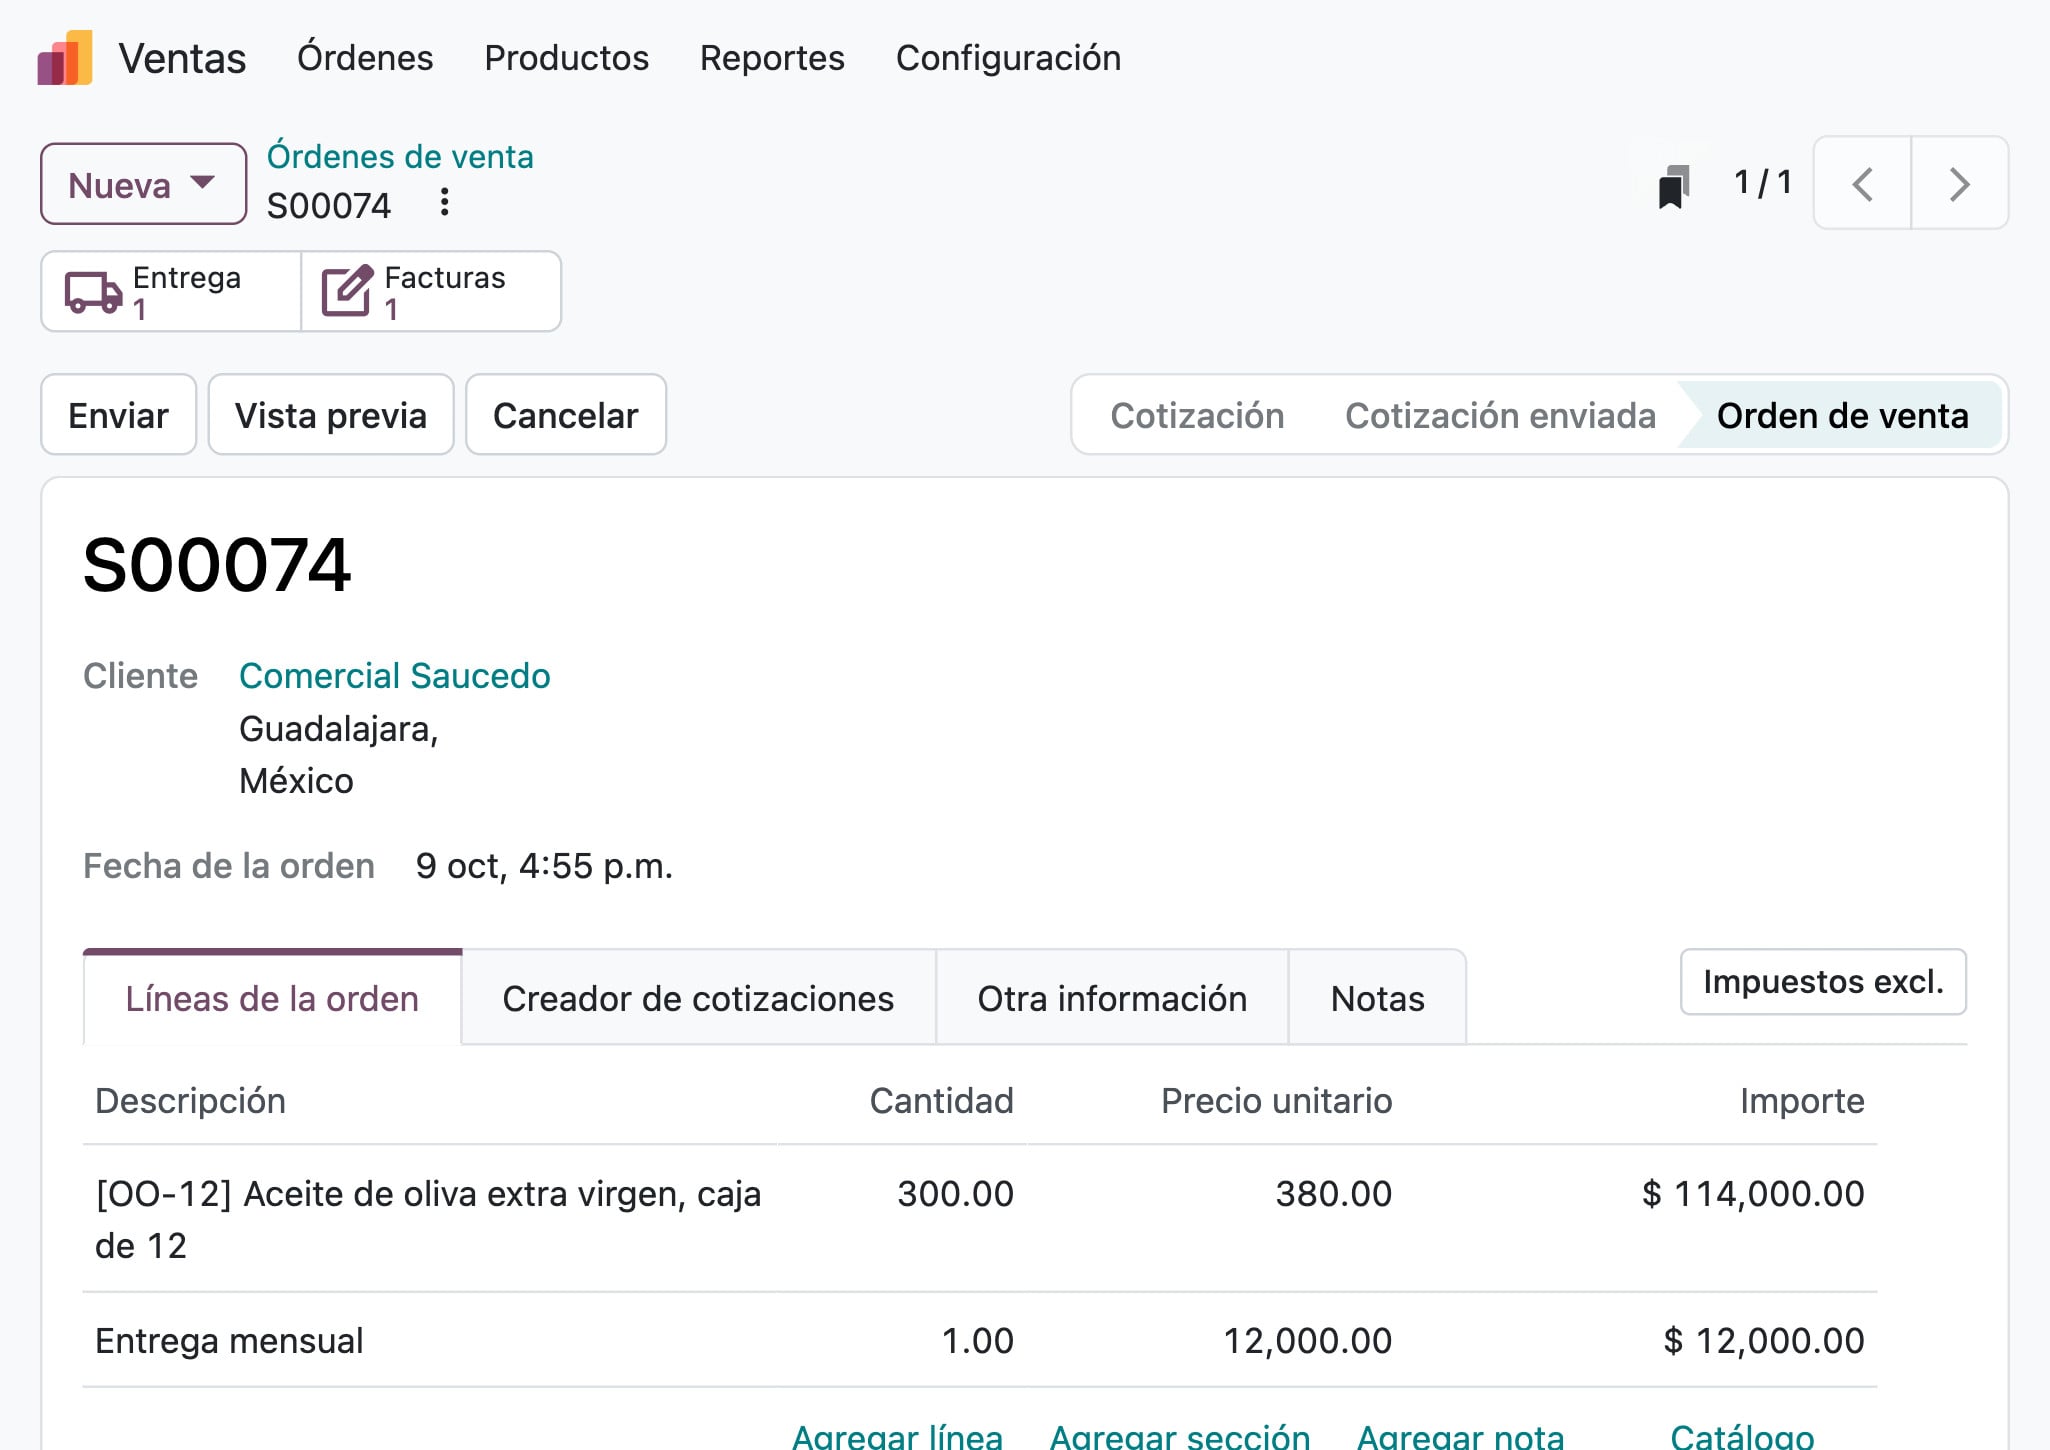
Task: Click the 1.00 quantity cell
Action: (977, 1341)
